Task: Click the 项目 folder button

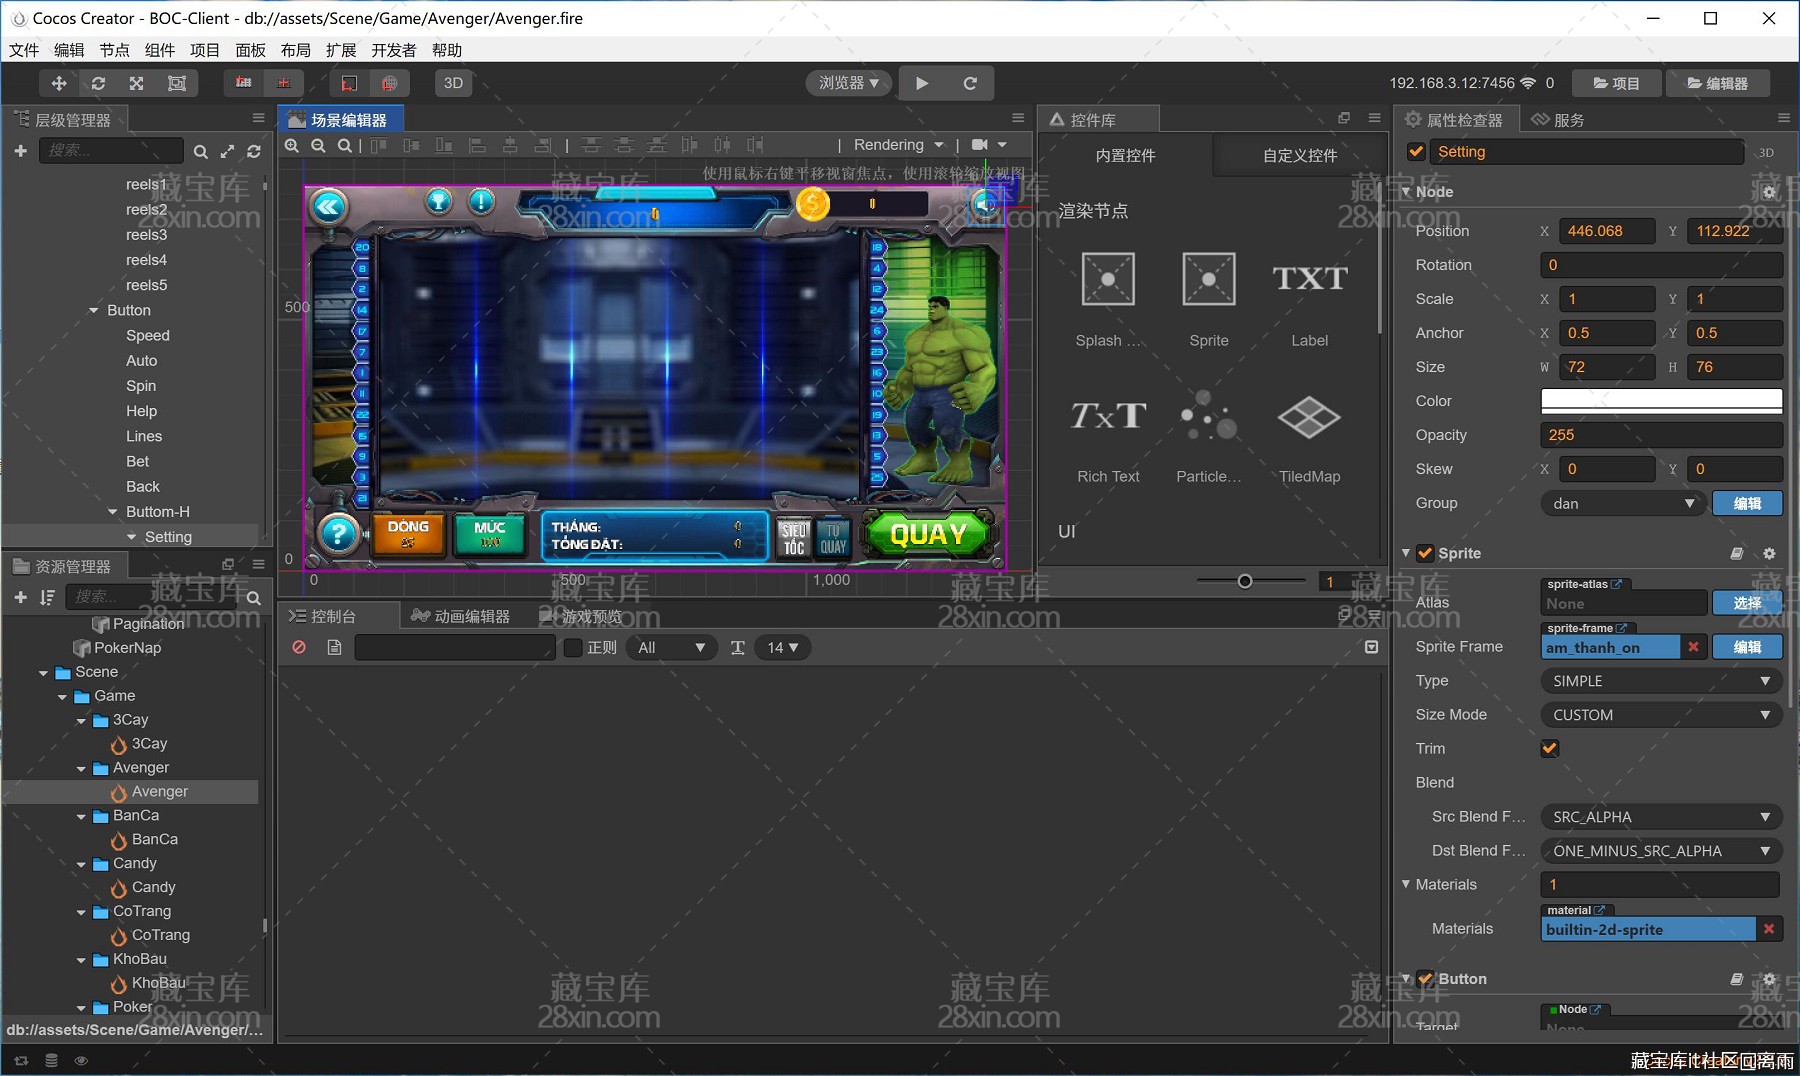Action: click(x=1616, y=83)
